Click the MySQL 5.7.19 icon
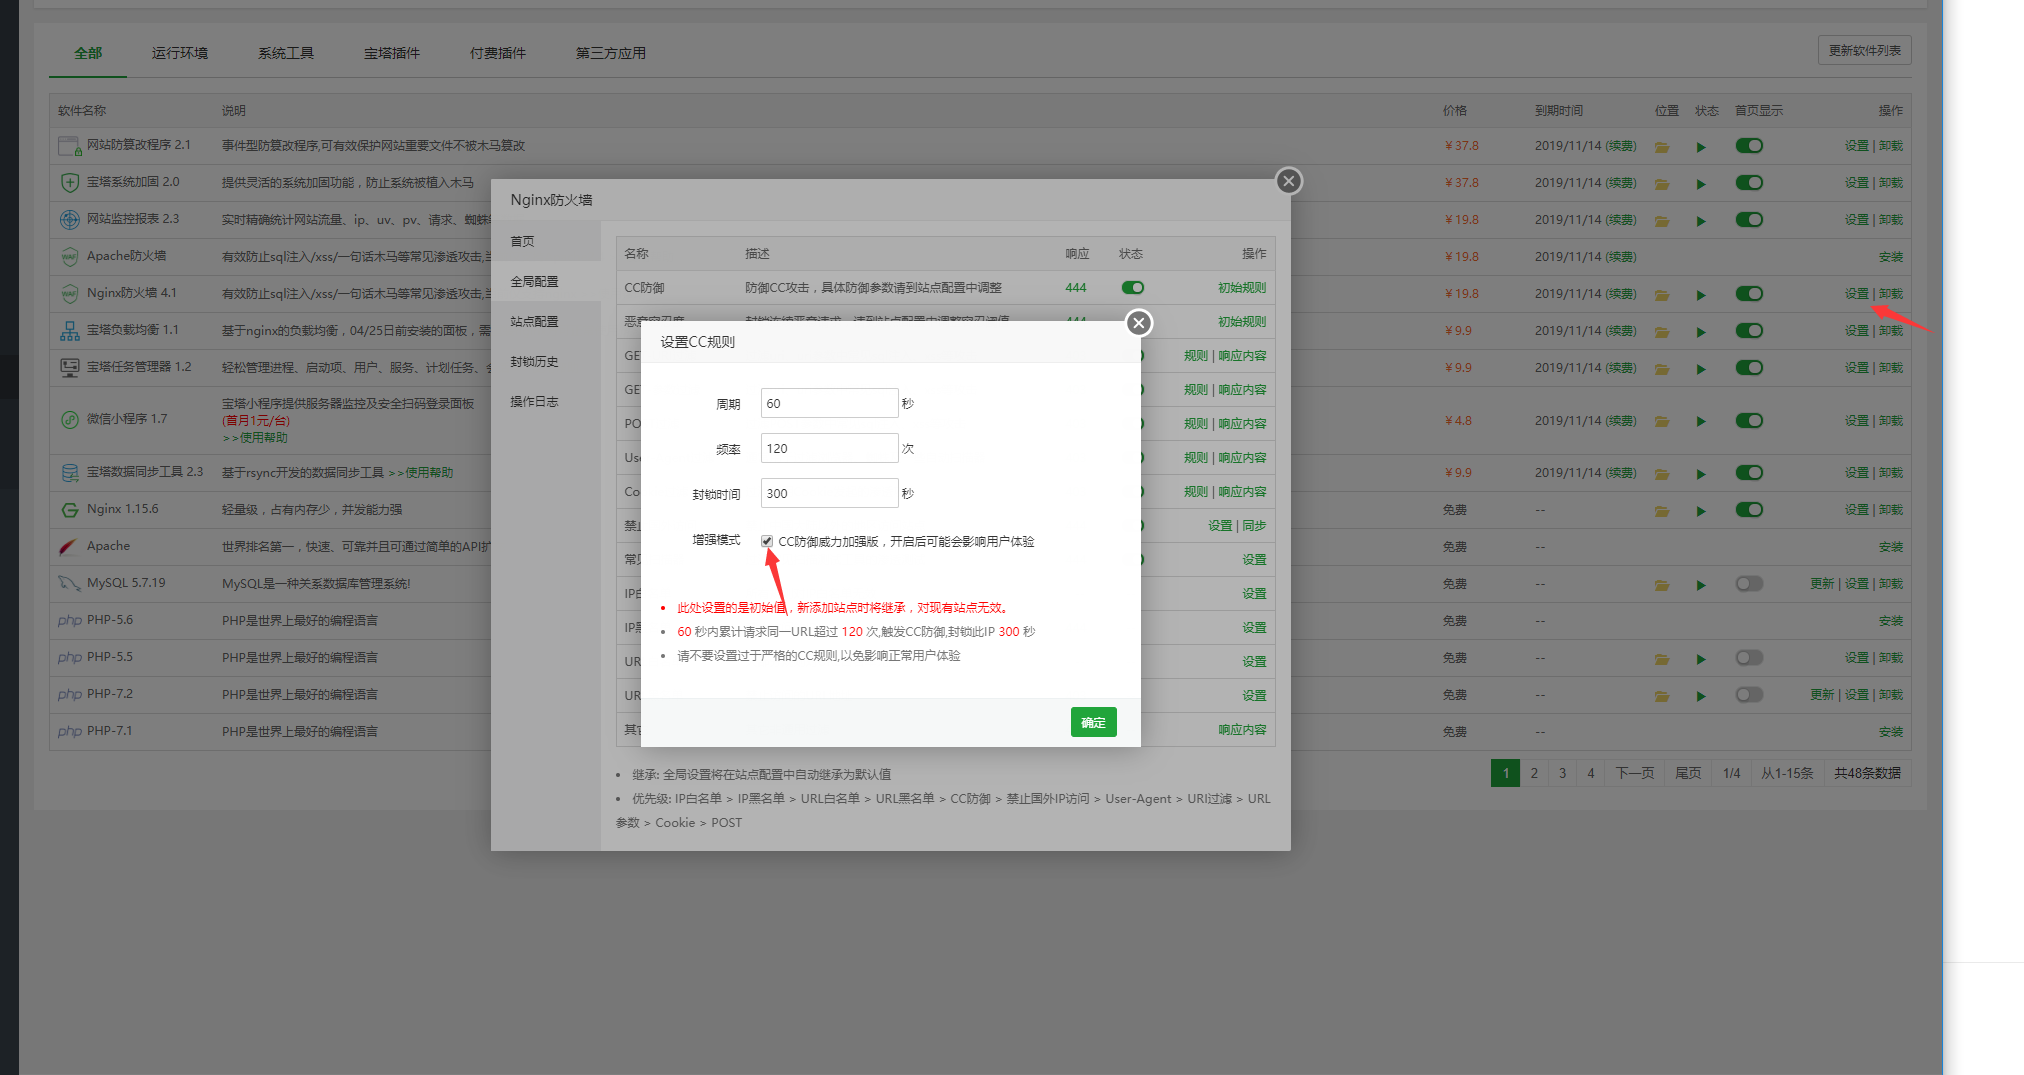2024x1075 pixels. click(x=70, y=584)
